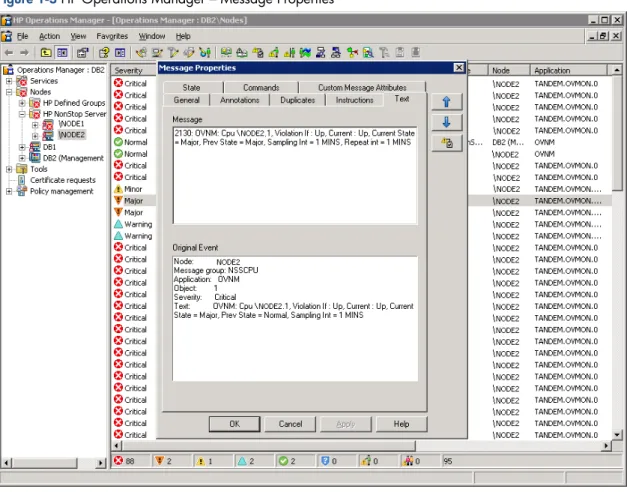Collapse HP NonStop Server node
The image size is (627, 492).
[22, 114]
